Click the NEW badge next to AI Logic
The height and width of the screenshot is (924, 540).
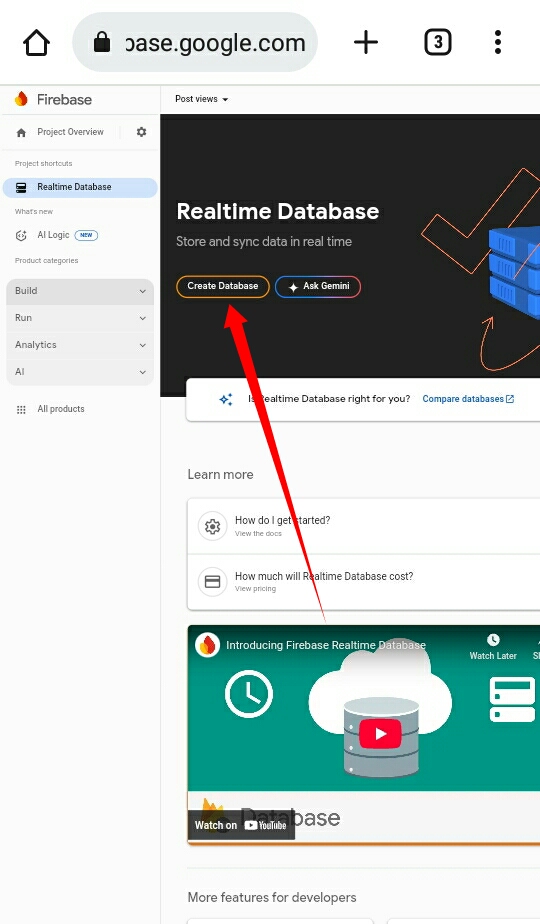tap(86, 235)
